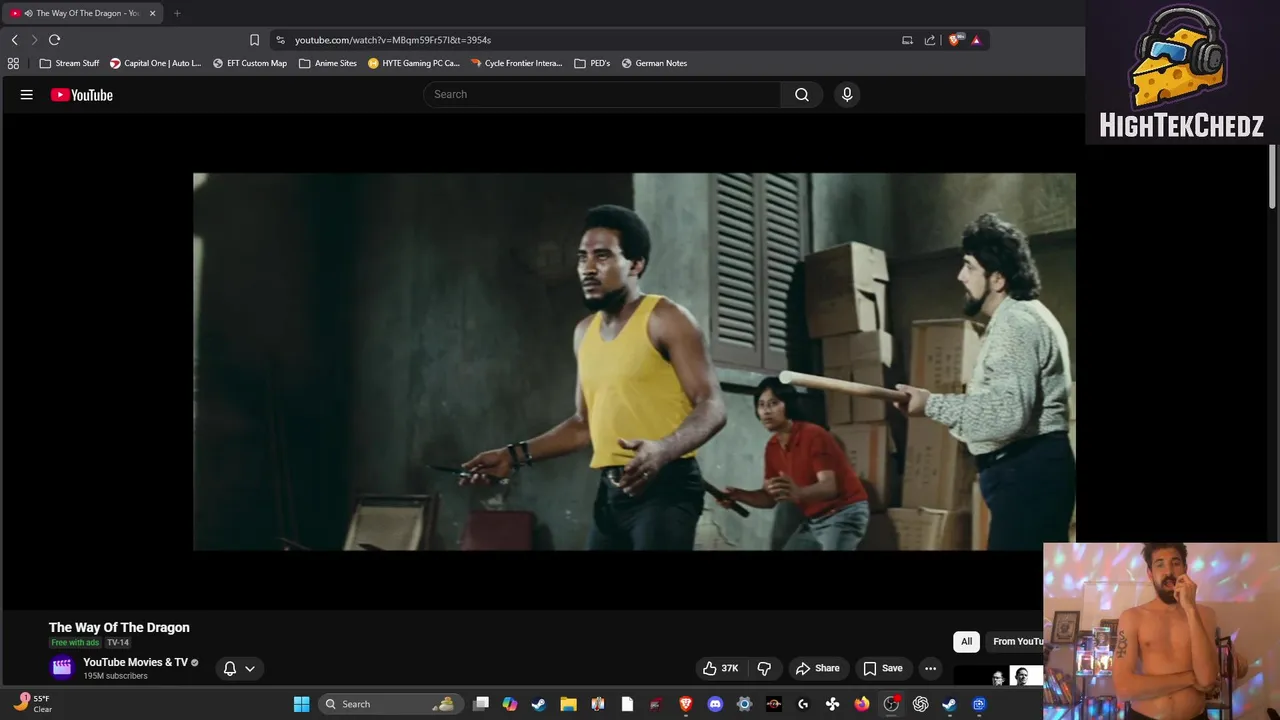Click the 'TV-14' rating badge
This screenshot has height=720, width=1280.
coord(118,643)
